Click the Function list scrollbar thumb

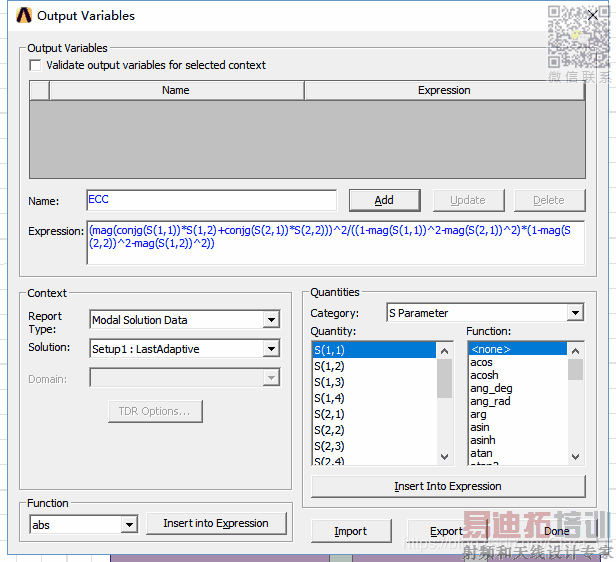(575, 369)
